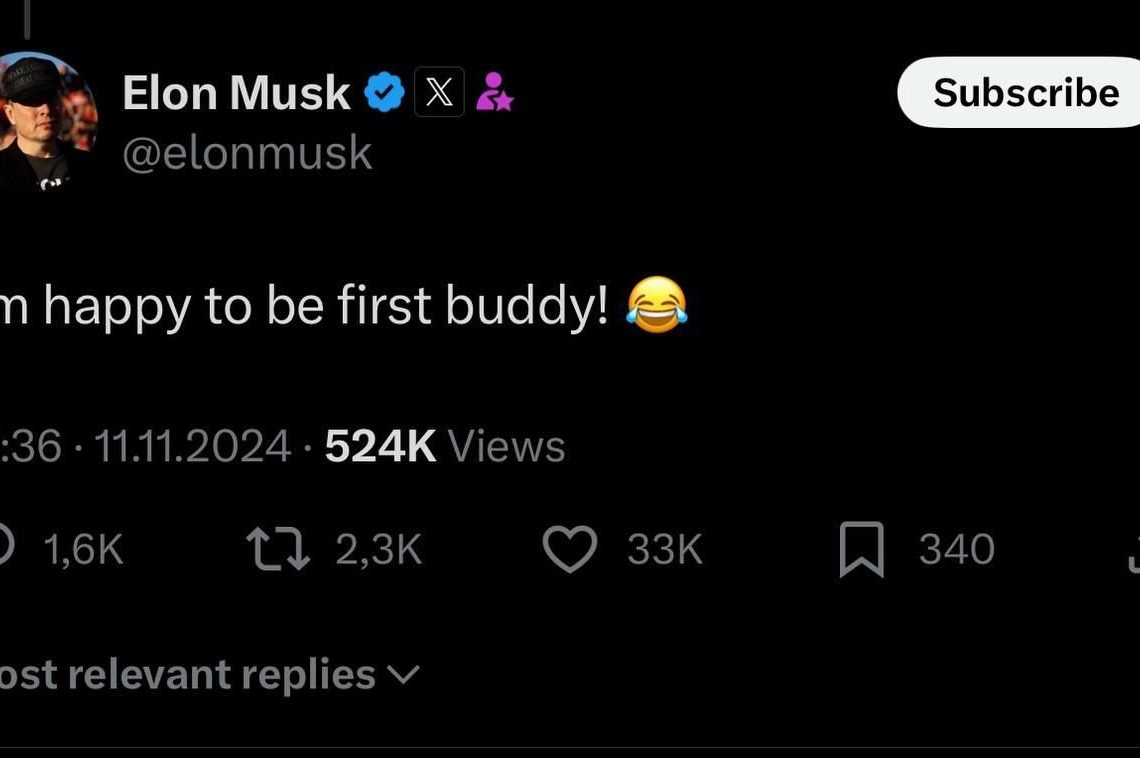Image resolution: width=1140 pixels, height=758 pixels.
Task: Repost the tweet using the retweet icon
Action: [x=278, y=550]
